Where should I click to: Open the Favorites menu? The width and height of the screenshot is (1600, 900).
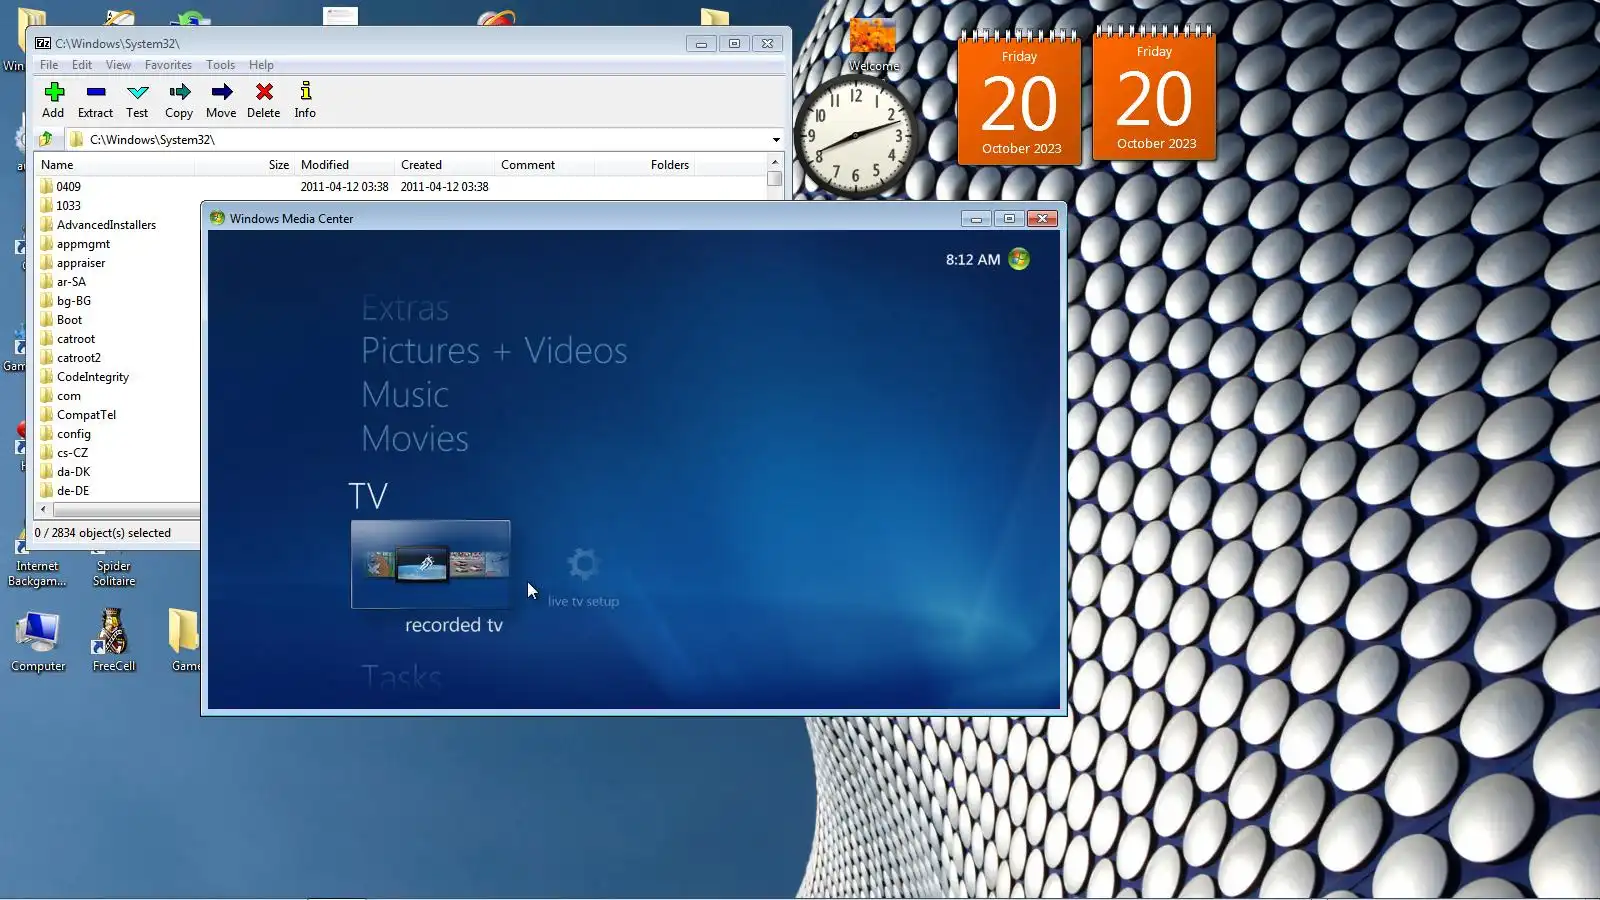click(x=168, y=65)
